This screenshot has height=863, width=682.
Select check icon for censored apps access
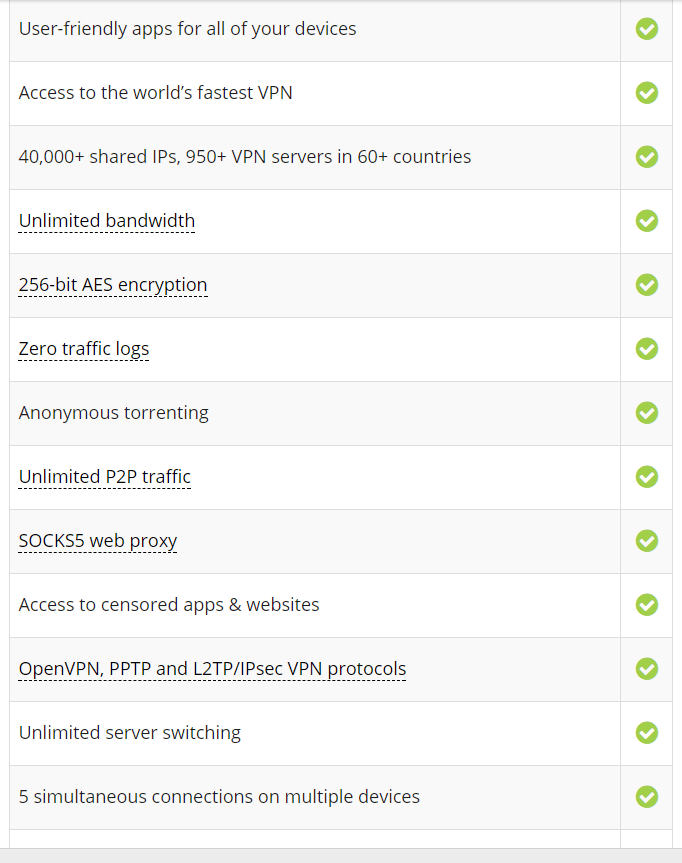pyautogui.click(x=647, y=605)
